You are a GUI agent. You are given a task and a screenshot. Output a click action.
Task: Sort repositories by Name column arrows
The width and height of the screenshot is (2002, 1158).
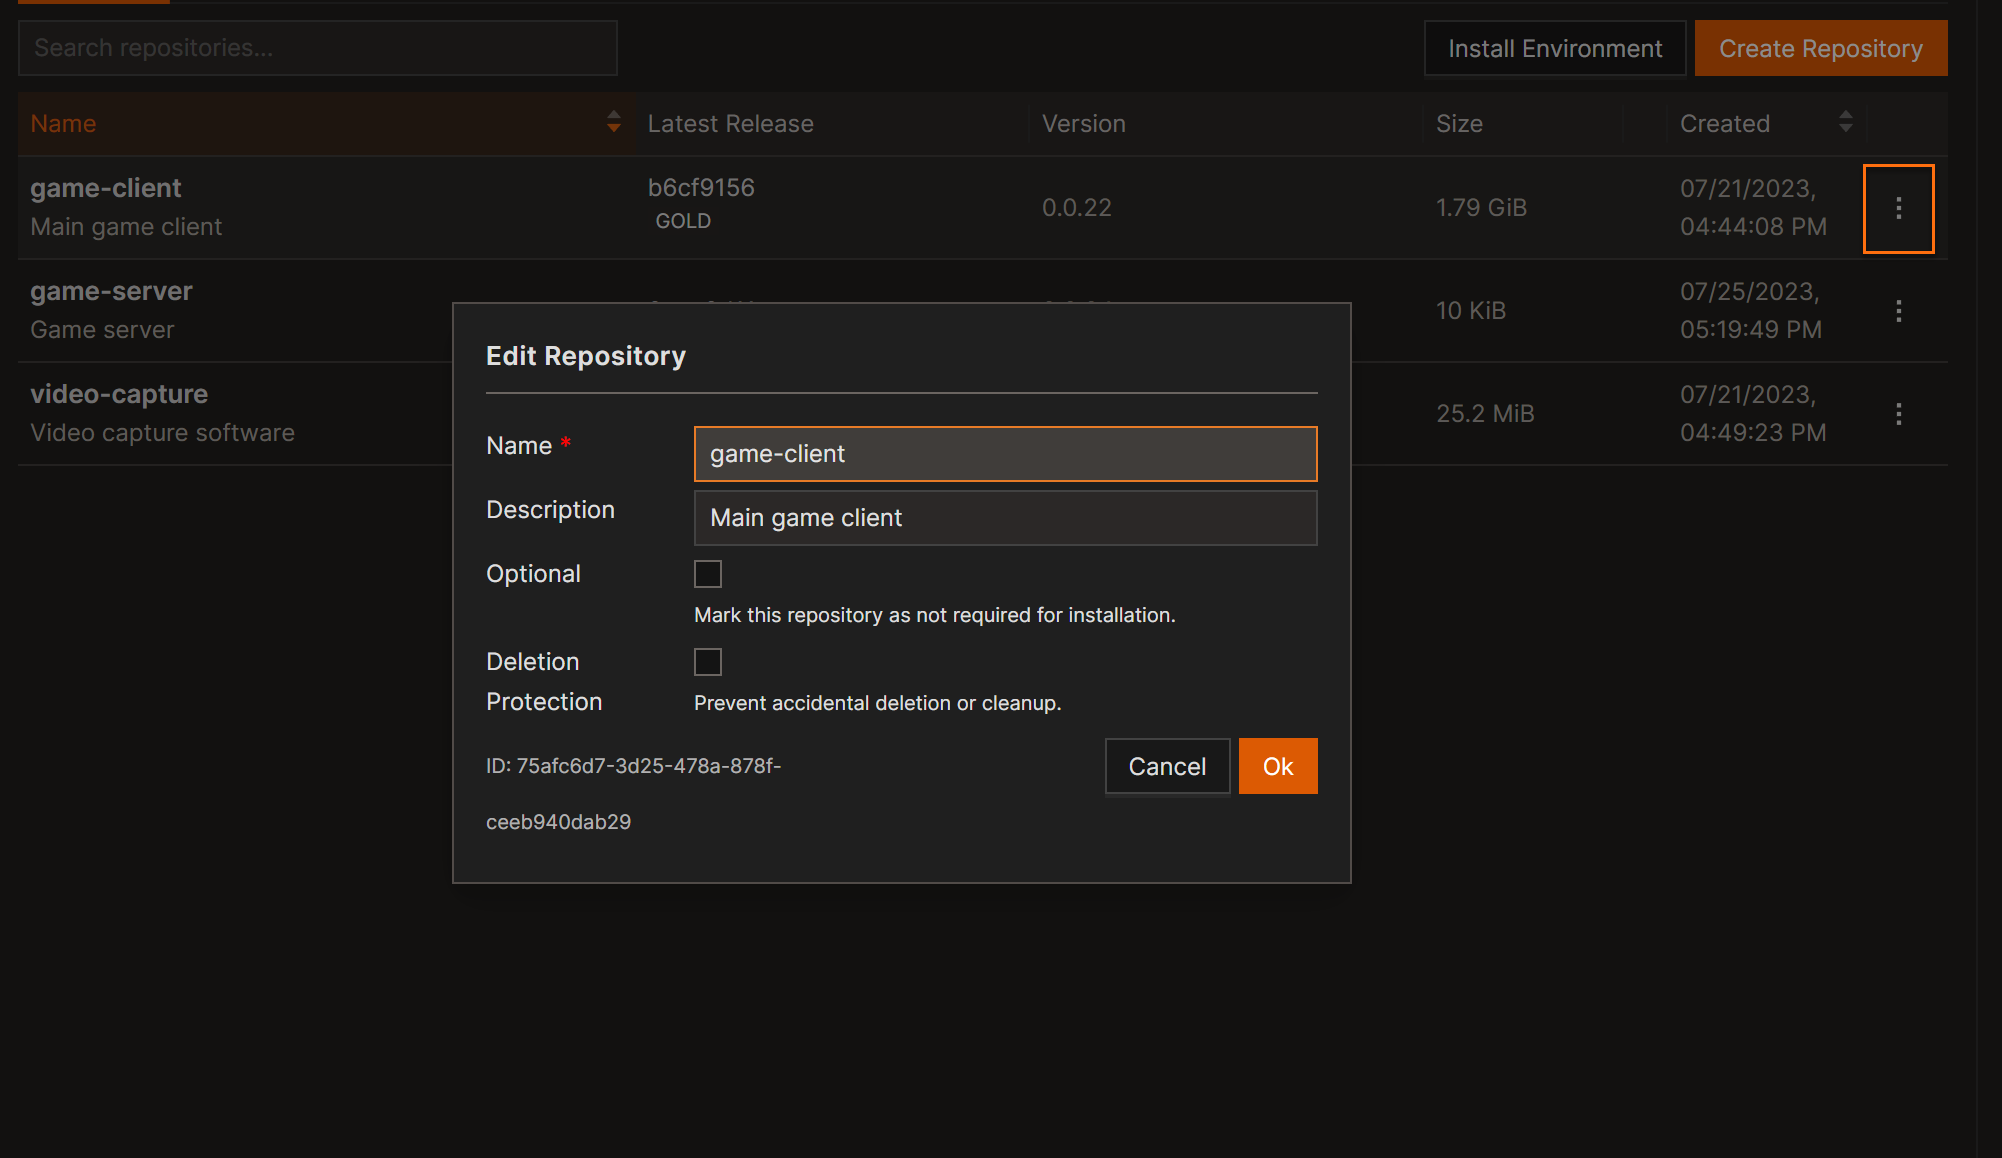[613, 123]
